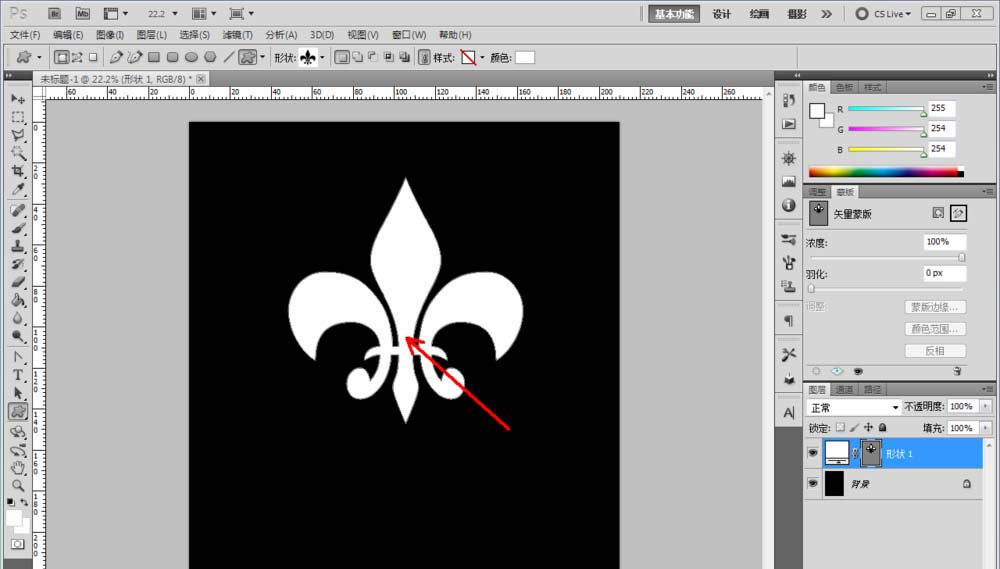Open the blend mode 正常 dropdown
Viewport: 1000px width, 569px height.
(854, 408)
